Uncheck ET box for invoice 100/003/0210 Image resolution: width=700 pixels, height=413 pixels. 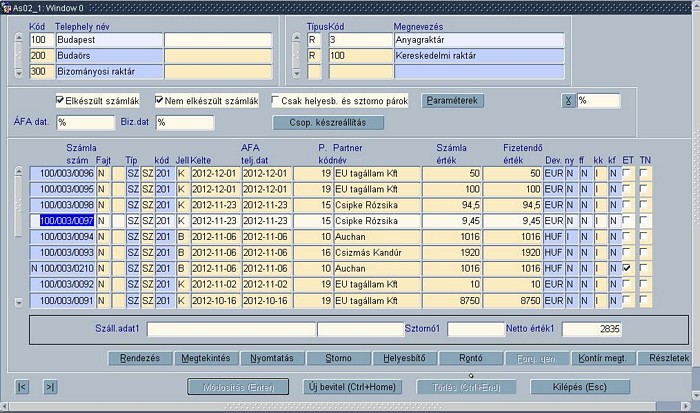[627, 268]
